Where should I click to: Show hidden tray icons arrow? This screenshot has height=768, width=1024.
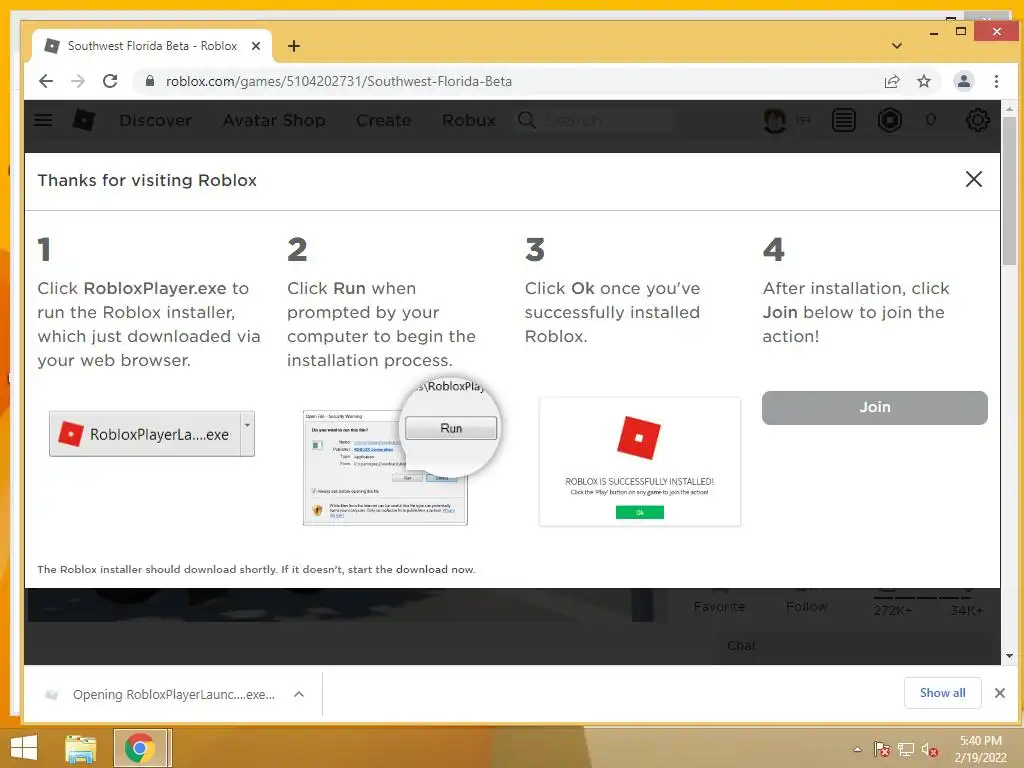(x=857, y=749)
